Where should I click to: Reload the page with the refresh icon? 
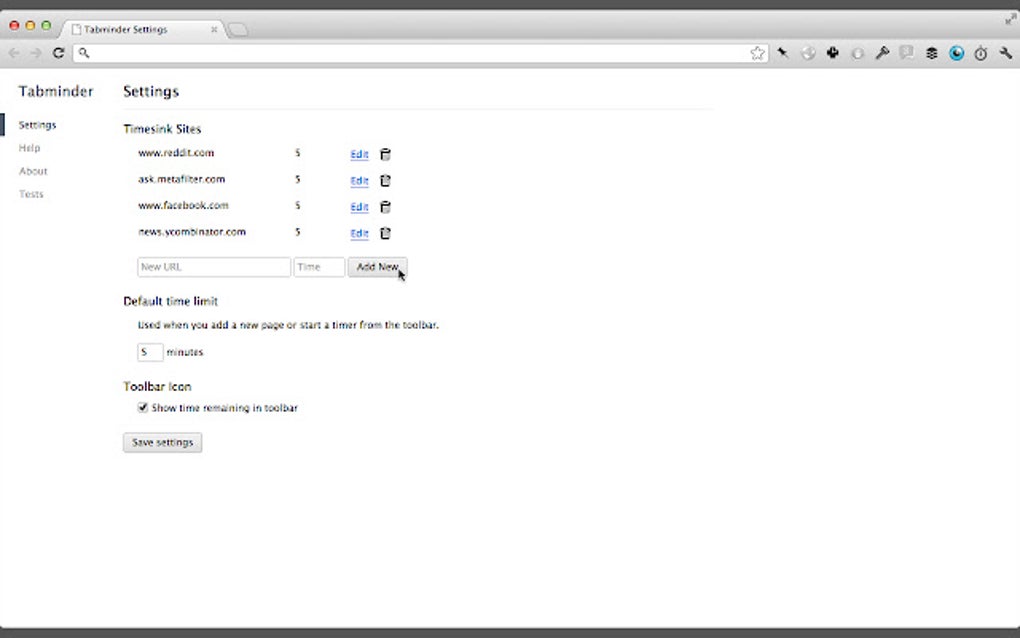[x=58, y=53]
